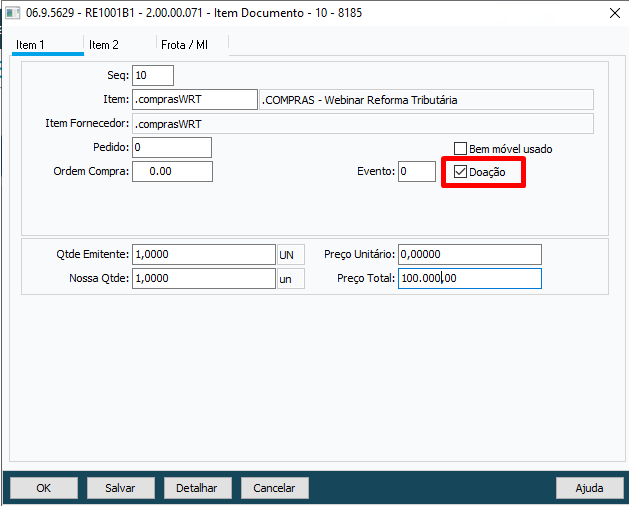Screen dimensions: 629x506
Task: Click the Seq label
Action: 118,75
